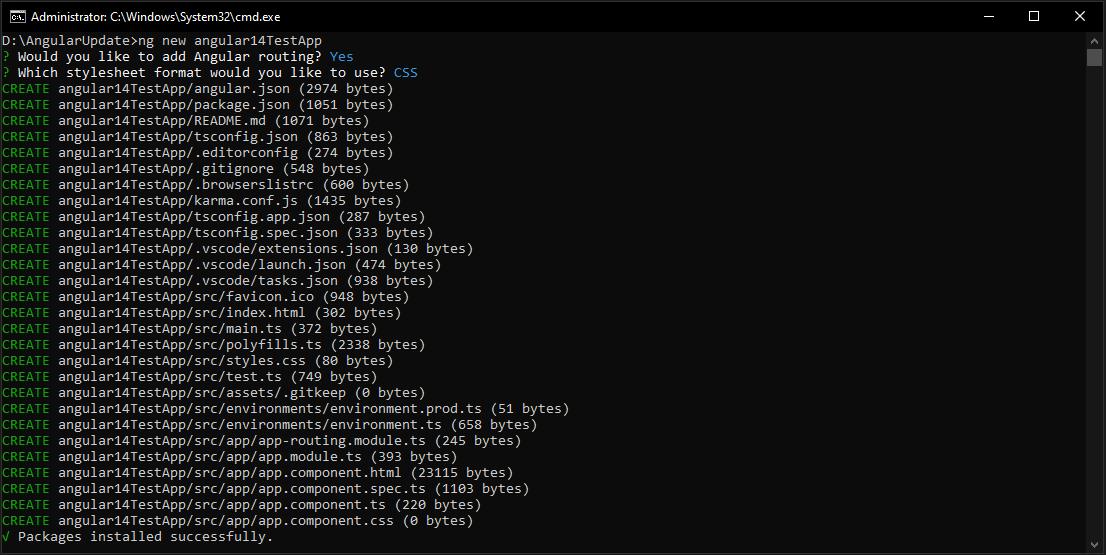Minimize the cmd.exe window

(988, 16)
